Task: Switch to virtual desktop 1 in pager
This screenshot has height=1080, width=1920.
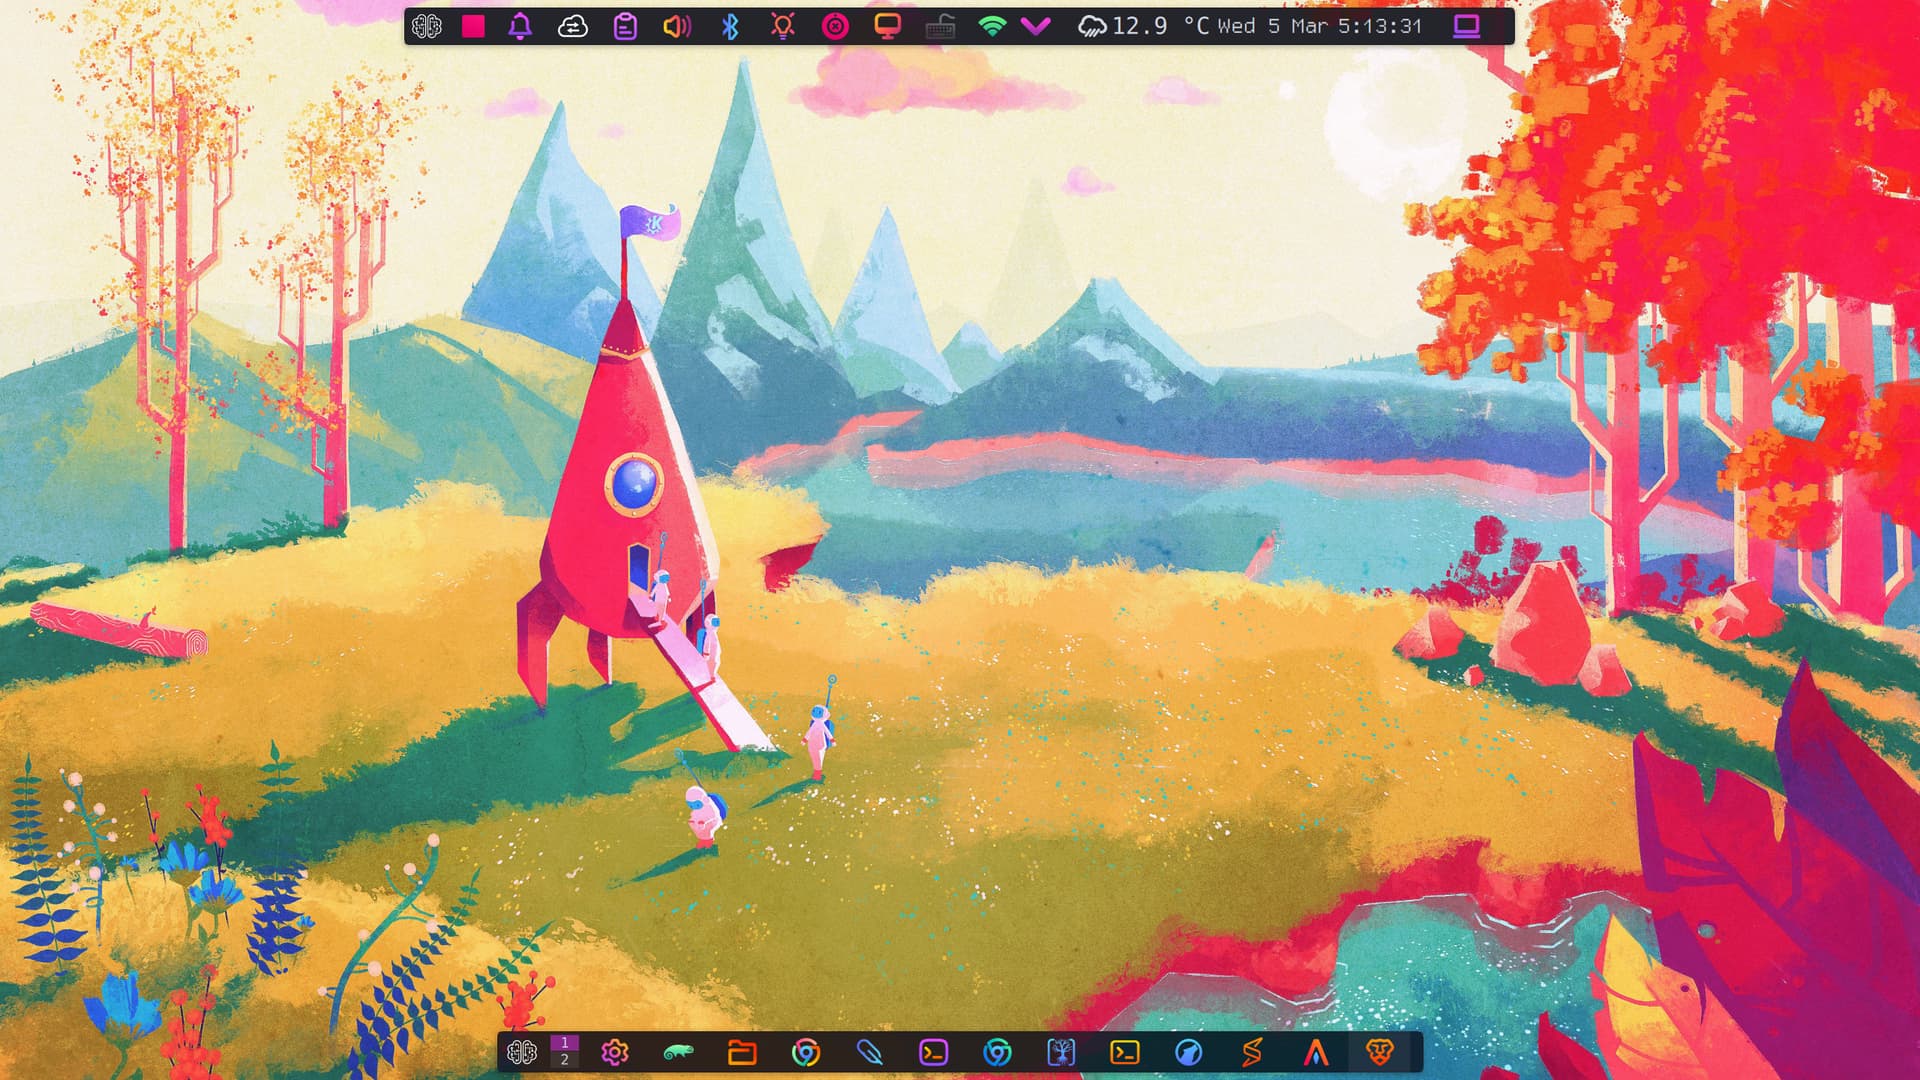Action: pos(564,1043)
